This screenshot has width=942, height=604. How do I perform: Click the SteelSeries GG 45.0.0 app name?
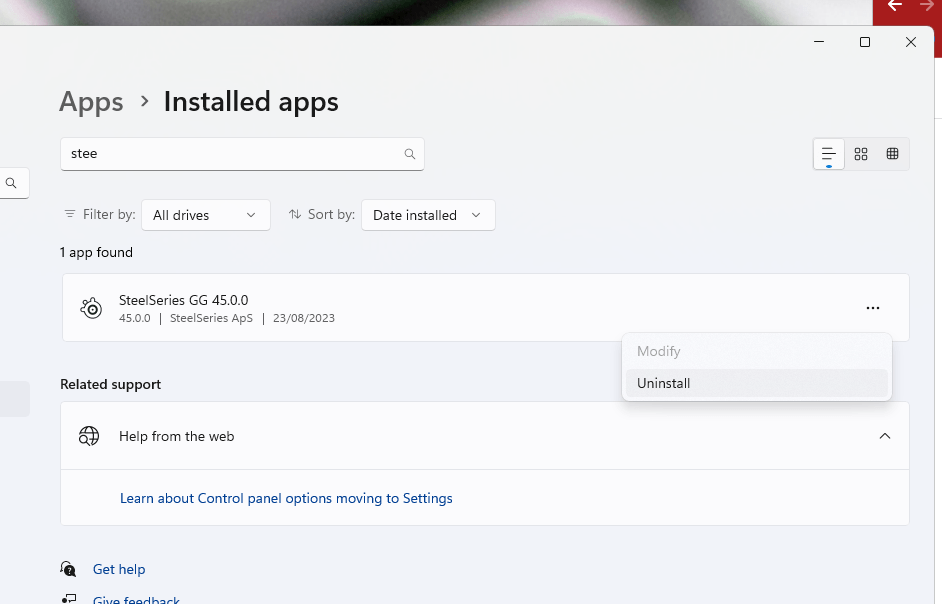pyautogui.click(x=183, y=300)
